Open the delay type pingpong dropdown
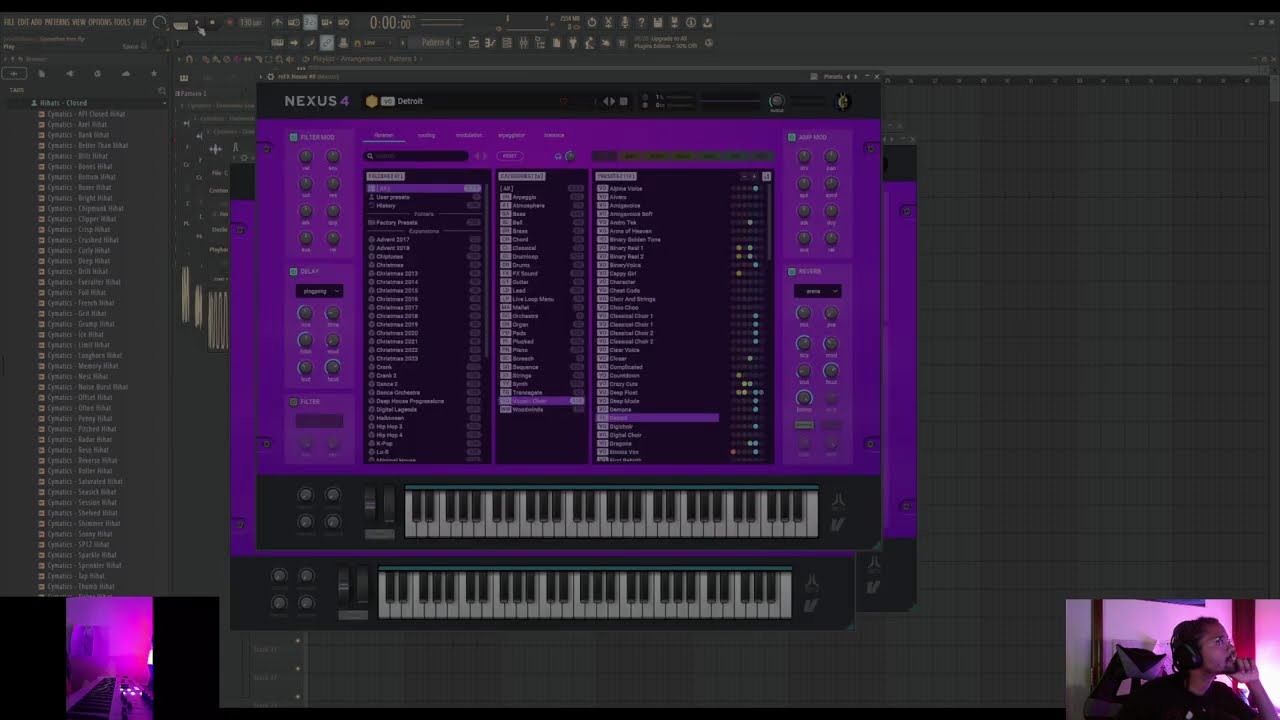Image resolution: width=1280 pixels, height=720 pixels. coord(319,291)
